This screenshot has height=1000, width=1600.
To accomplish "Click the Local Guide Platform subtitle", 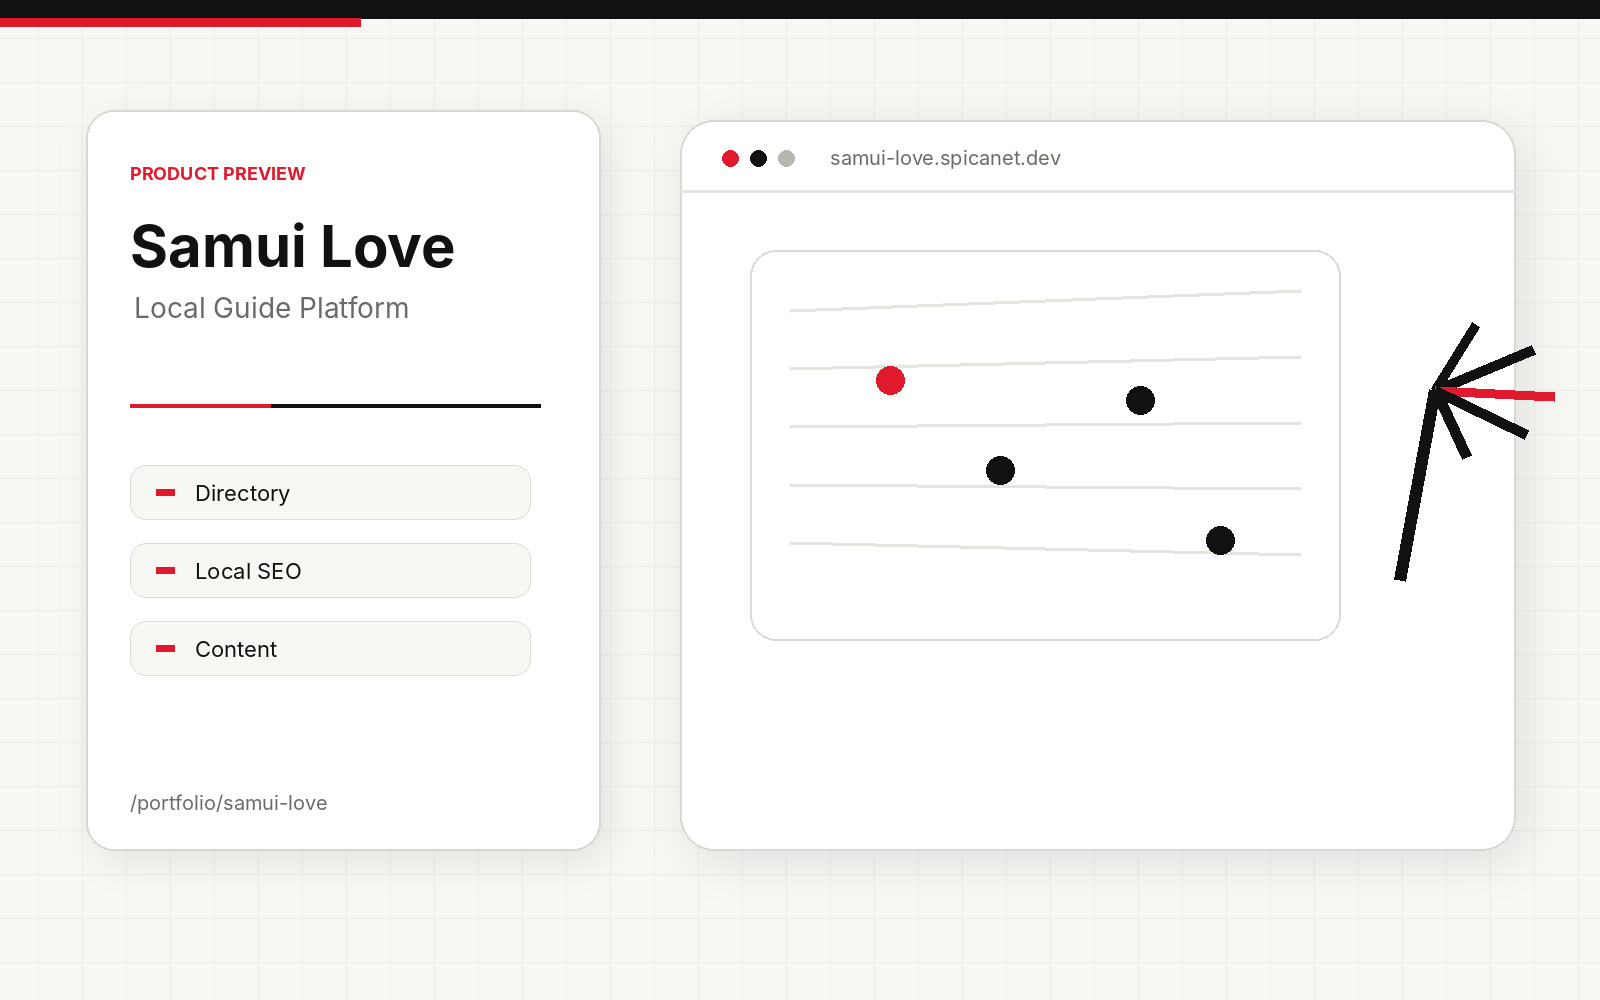I will [271, 308].
